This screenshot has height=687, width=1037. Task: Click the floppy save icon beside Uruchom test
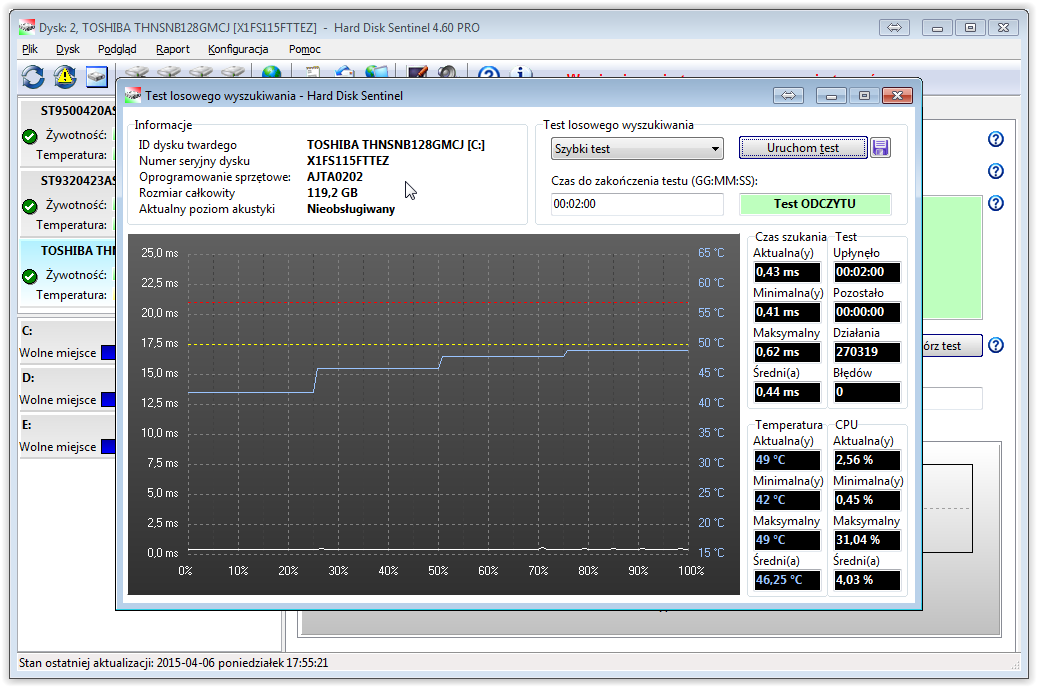tap(880, 147)
